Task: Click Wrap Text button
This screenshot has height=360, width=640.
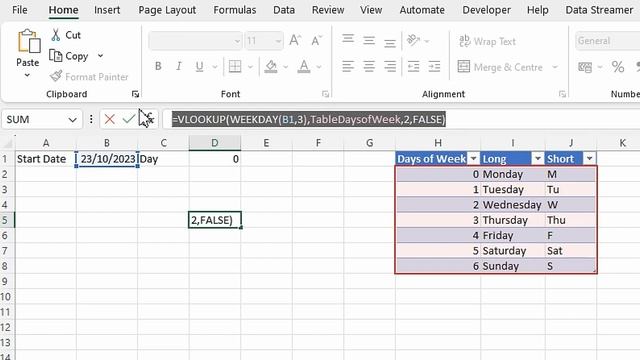Action: tap(487, 41)
